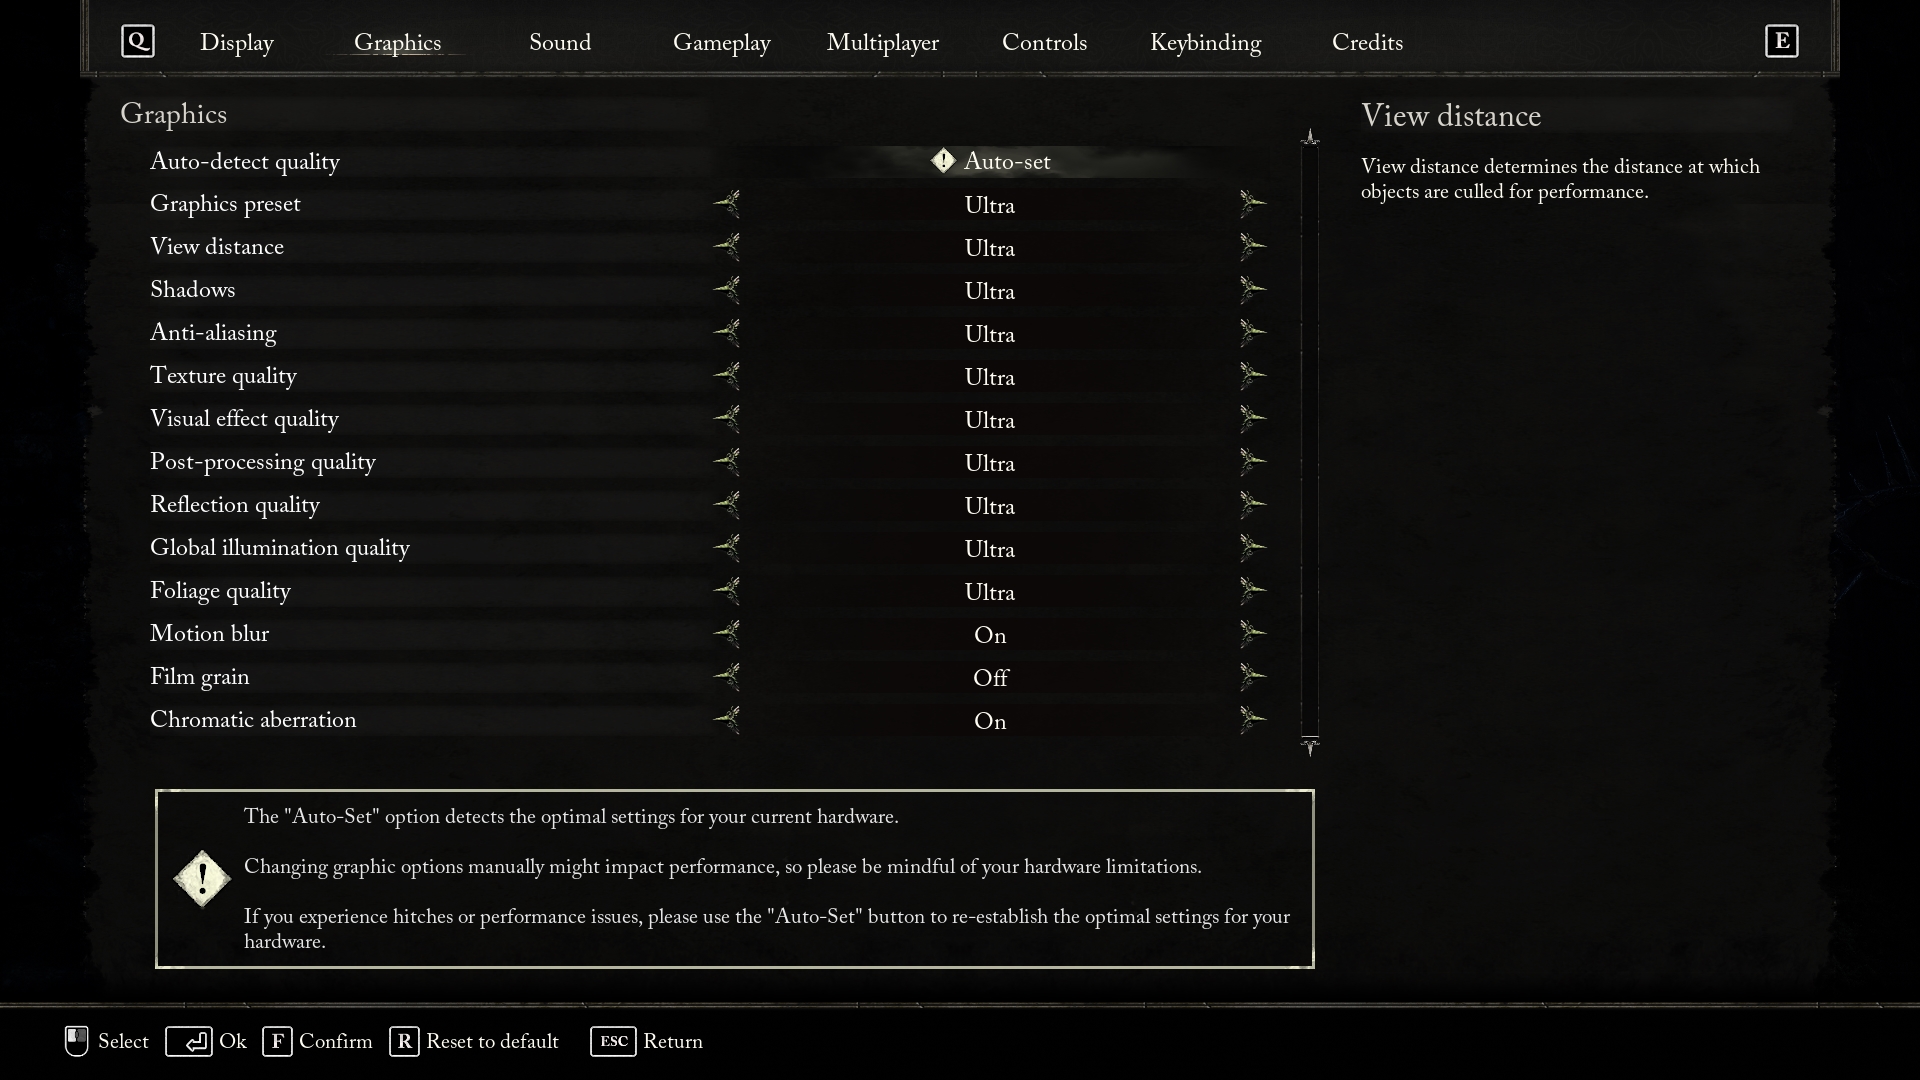
Task: Click the warning triangle icon in the notice box
Action: click(x=200, y=877)
